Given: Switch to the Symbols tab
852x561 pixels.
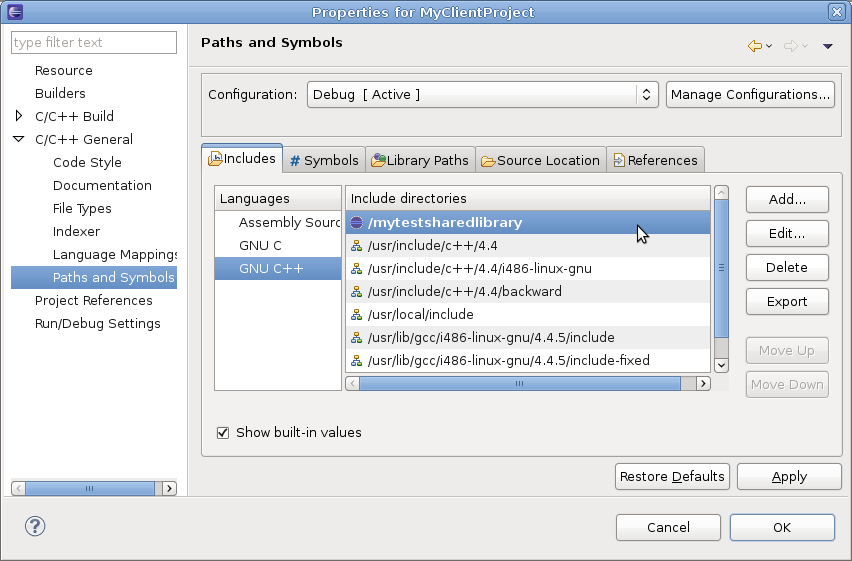Looking at the screenshot, I should pyautogui.click(x=324, y=160).
